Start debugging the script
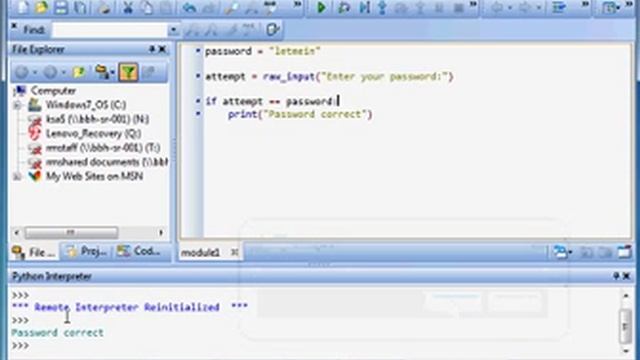640x360 pixels. (x=344, y=7)
